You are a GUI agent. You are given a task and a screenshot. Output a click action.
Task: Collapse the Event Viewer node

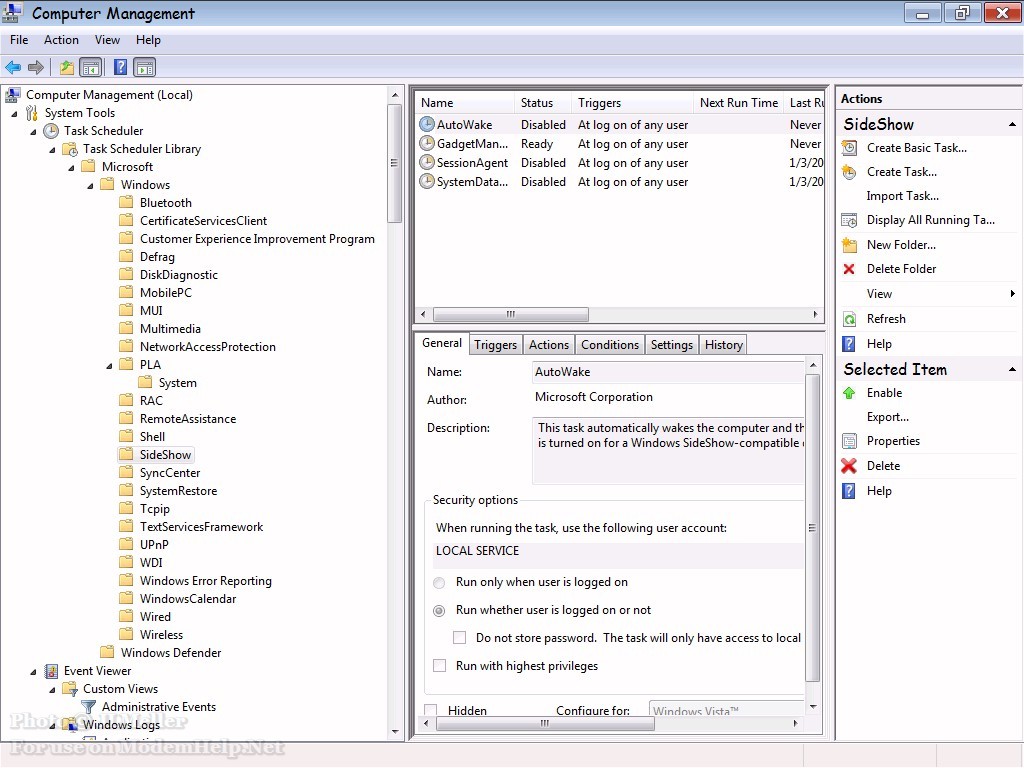click(33, 671)
